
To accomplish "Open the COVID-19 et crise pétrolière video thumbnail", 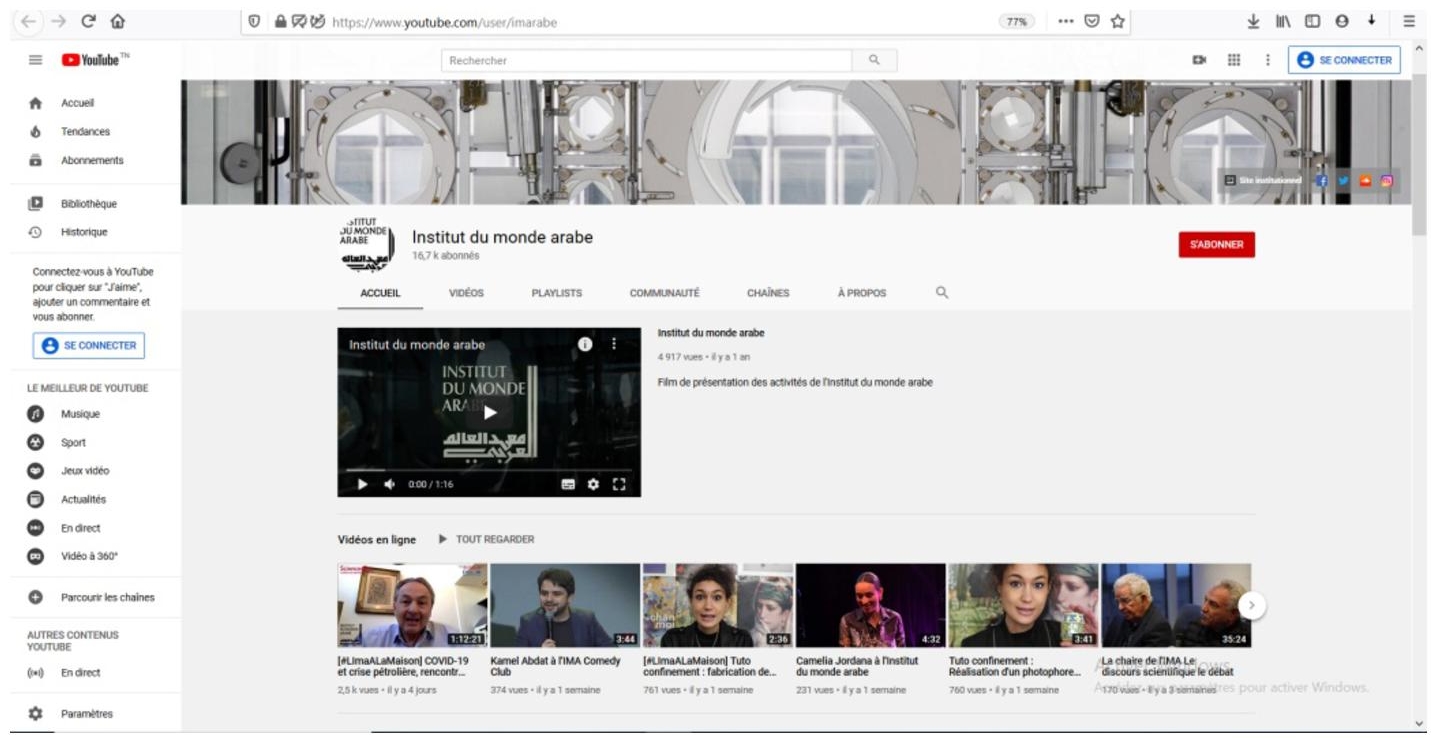I will [x=413, y=605].
